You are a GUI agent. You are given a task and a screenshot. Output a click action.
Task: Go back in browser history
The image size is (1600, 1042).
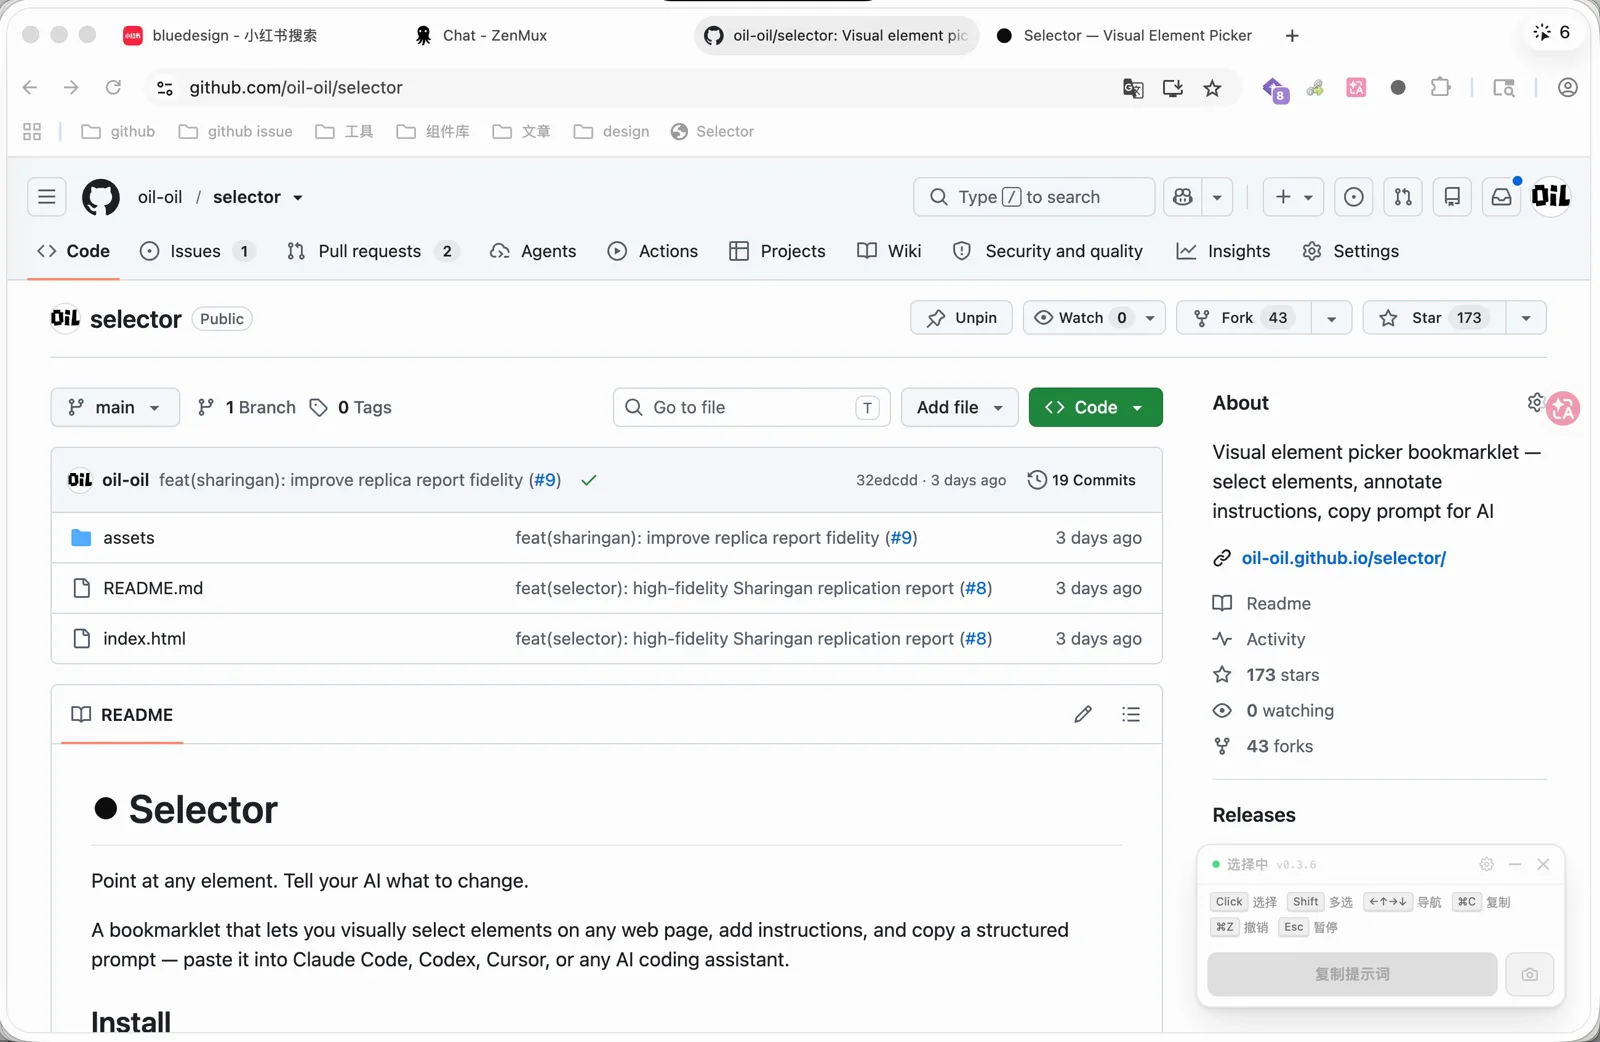[x=30, y=87]
